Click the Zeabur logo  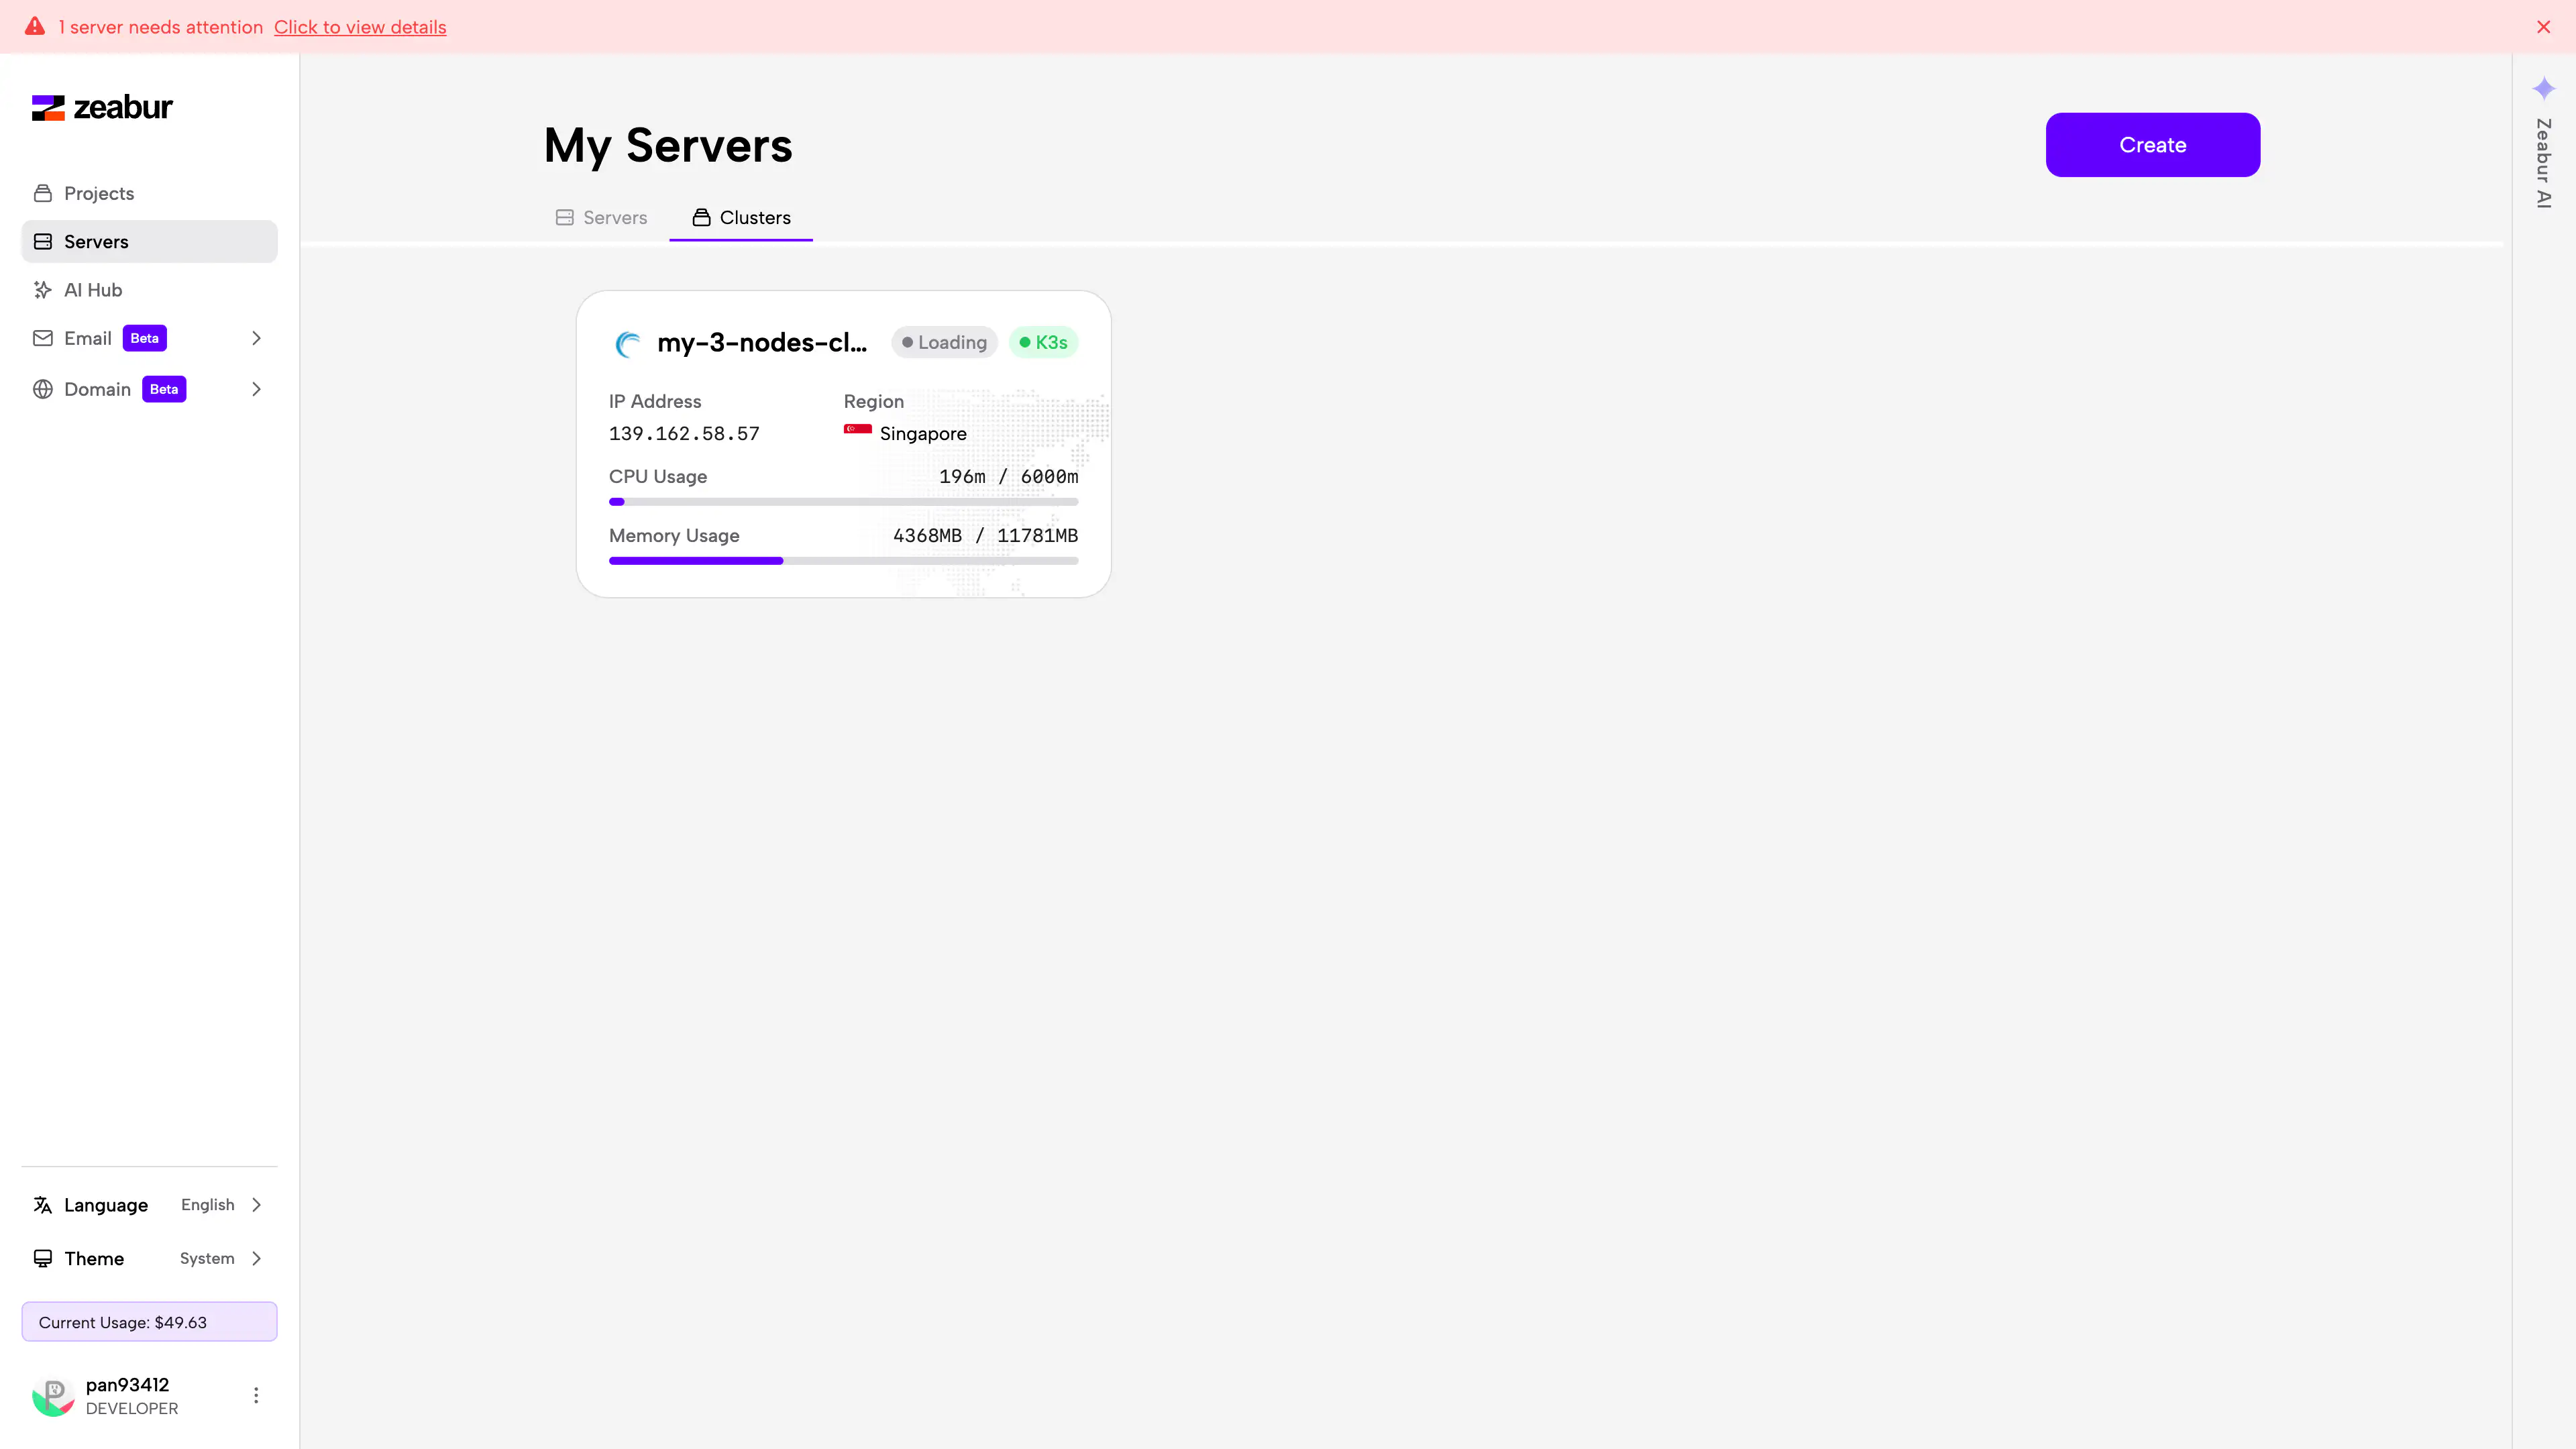(102, 107)
